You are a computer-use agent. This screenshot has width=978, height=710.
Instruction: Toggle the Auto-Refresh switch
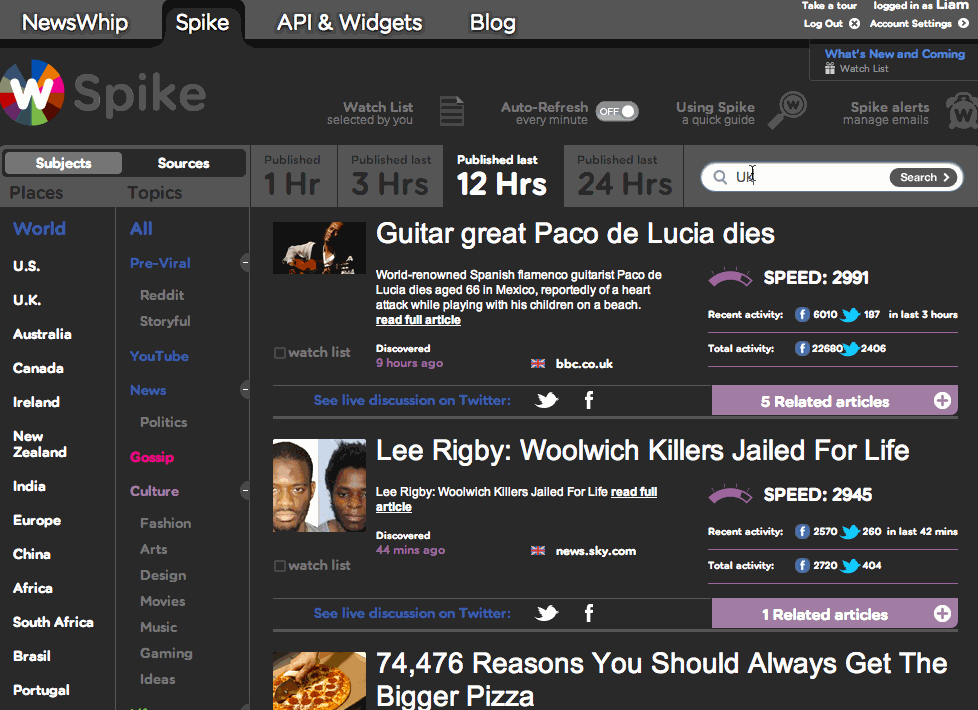click(x=617, y=112)
